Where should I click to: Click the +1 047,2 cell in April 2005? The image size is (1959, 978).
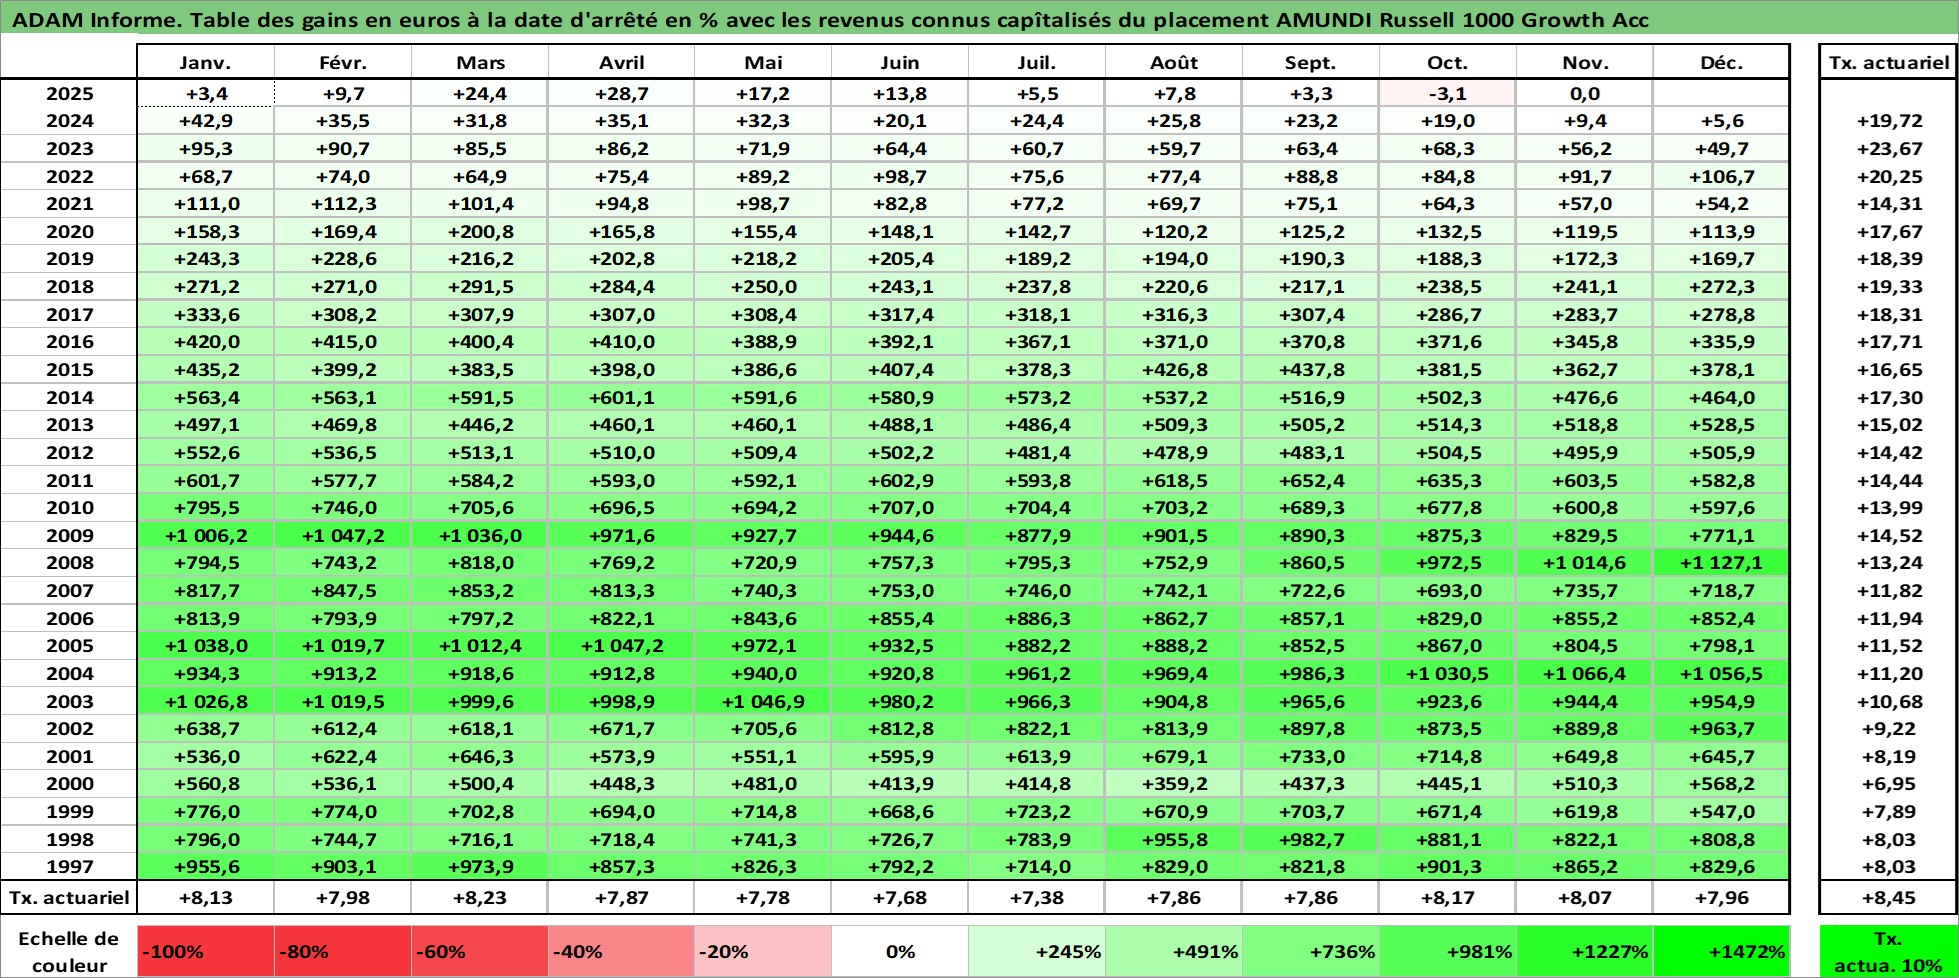point(621,646)
